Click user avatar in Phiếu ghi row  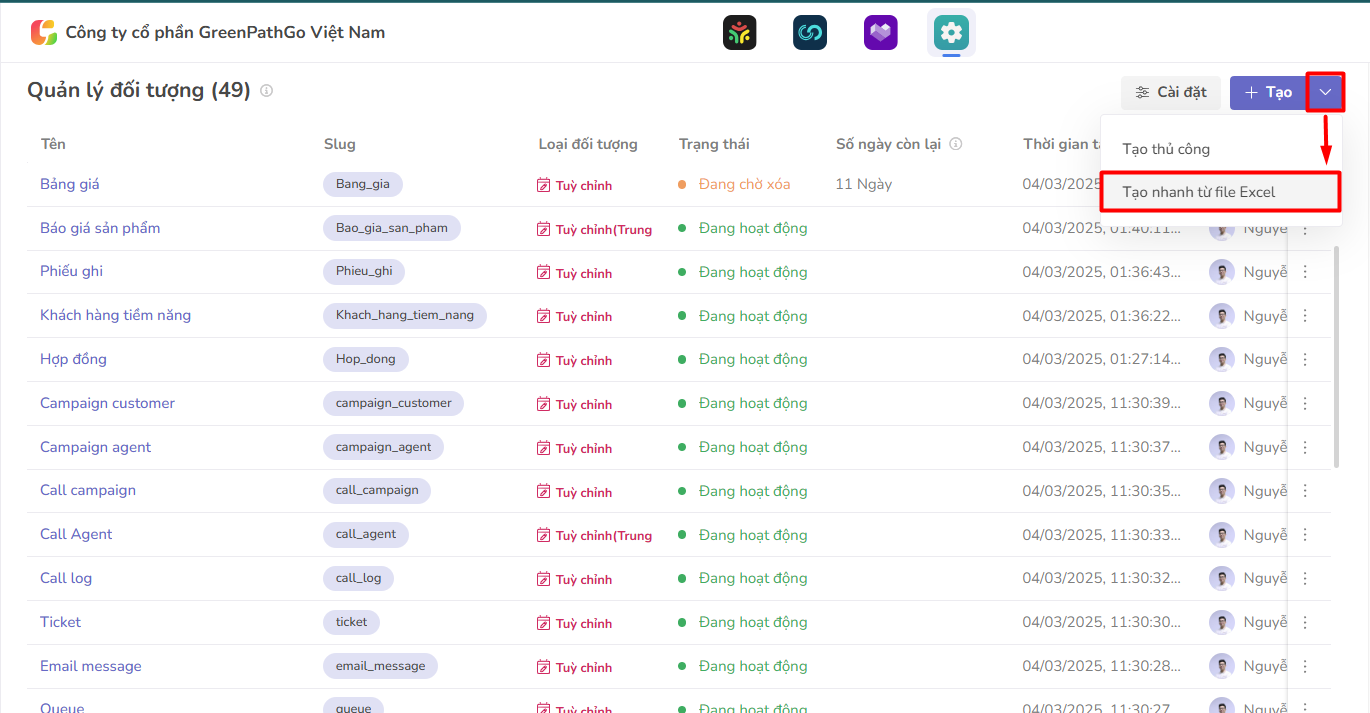point(1221,272)
